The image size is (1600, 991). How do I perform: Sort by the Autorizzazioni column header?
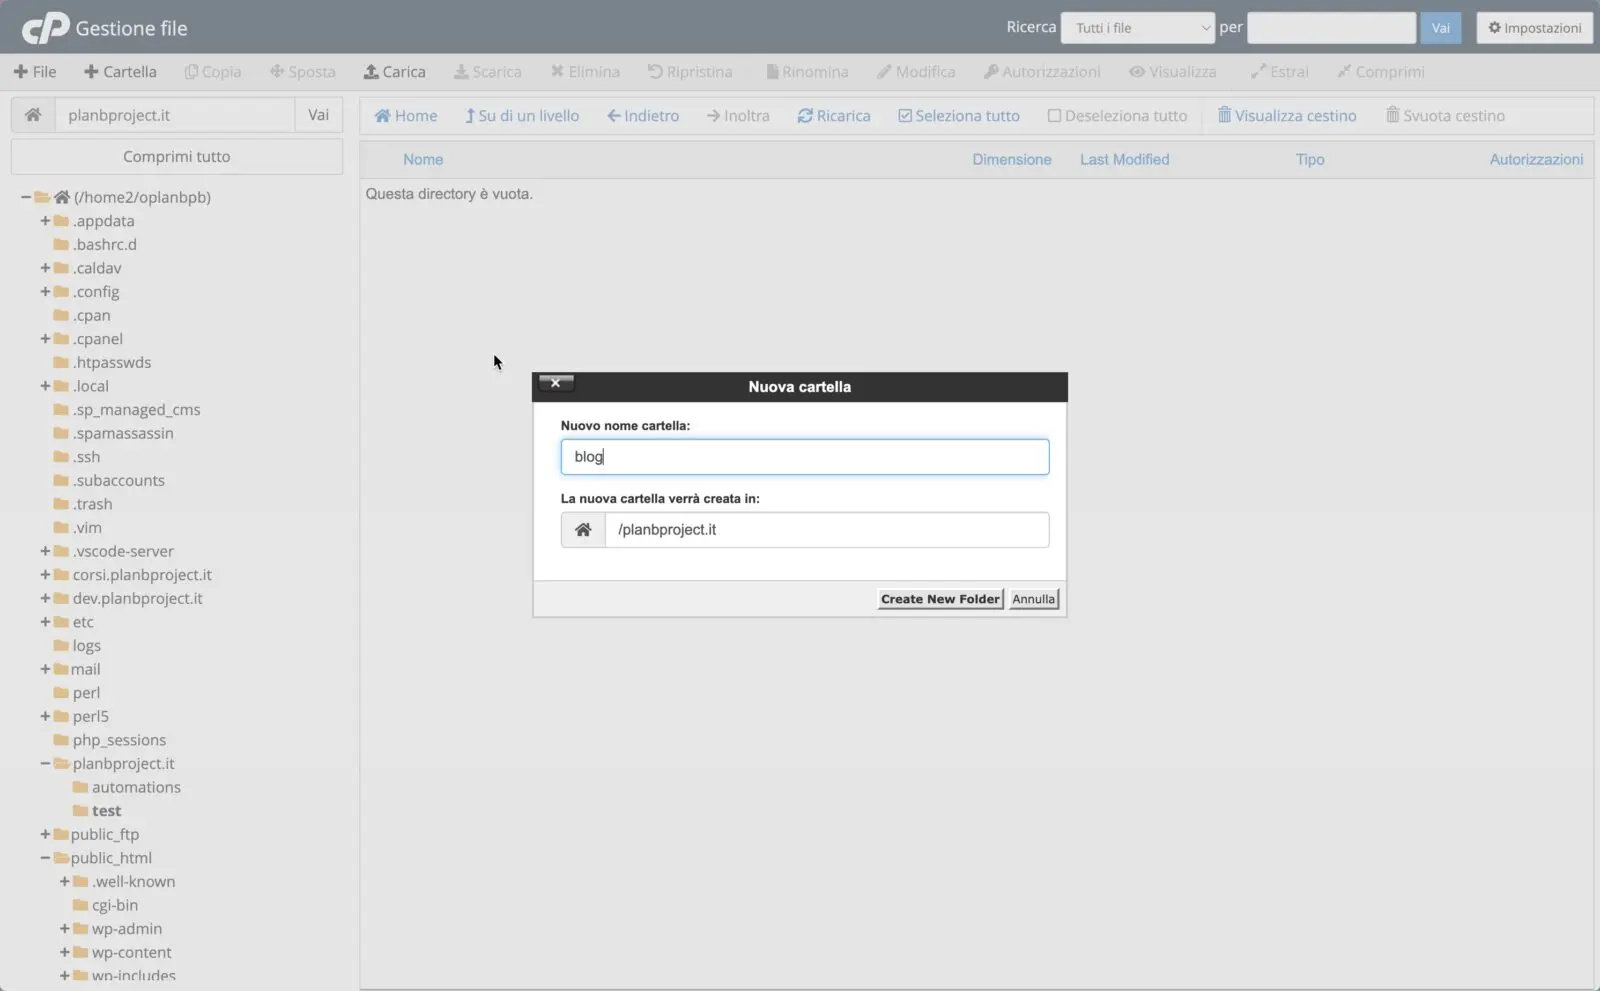pyautogui.click(x=1536, y=159)
